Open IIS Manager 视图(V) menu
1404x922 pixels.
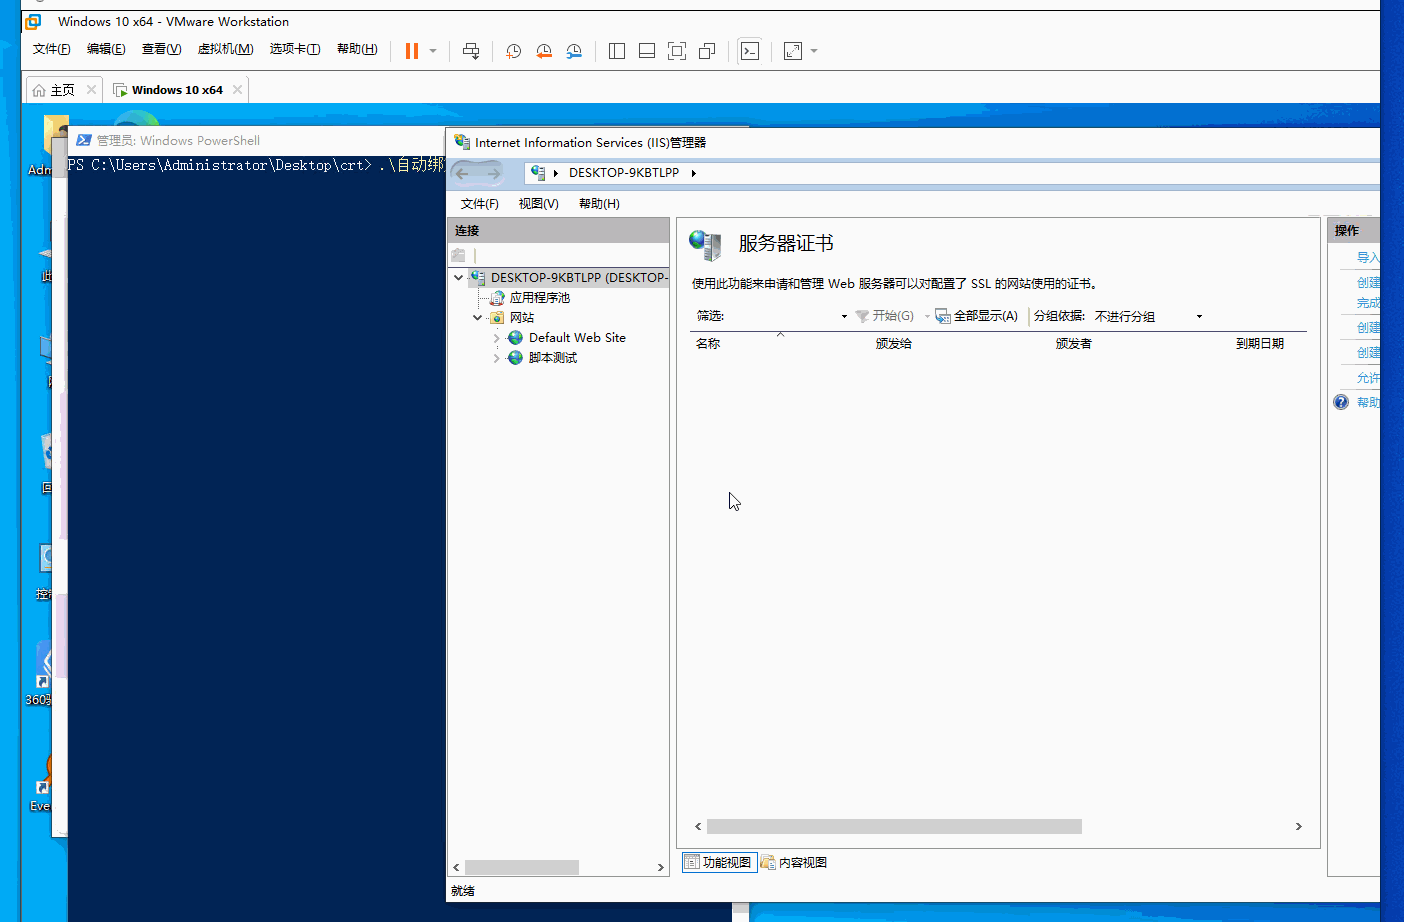pos(538,204)
